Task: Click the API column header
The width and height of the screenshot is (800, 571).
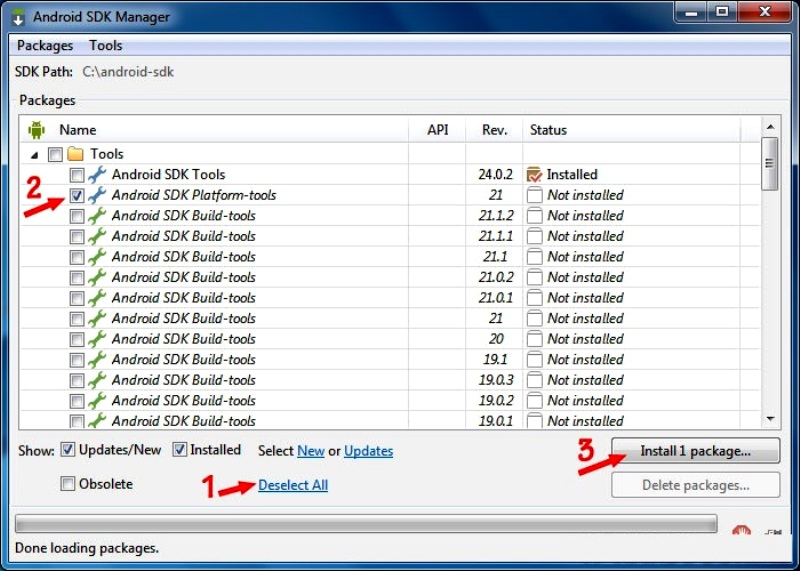Action: coord(438,130)
